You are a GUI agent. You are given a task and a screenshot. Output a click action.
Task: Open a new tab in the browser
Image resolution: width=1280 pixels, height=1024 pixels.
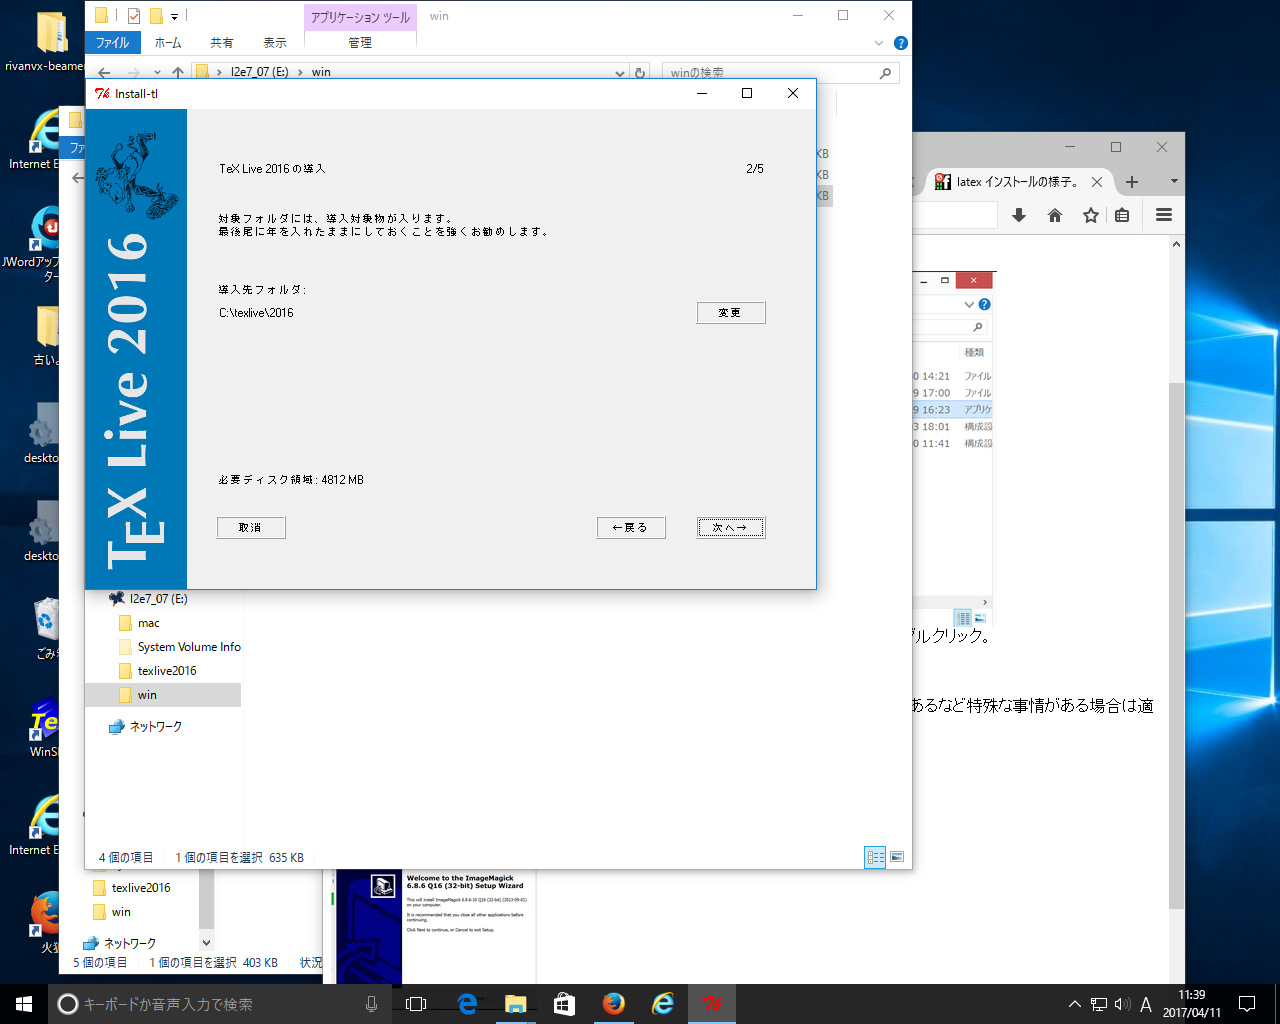click(x=1132, y=182)
